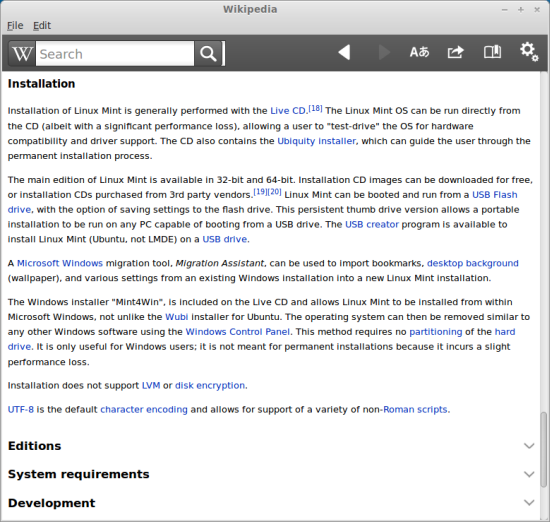Open the Ubiquity installer link
The height and width of the screenshot is (522, 550).
tap(316, 141)
